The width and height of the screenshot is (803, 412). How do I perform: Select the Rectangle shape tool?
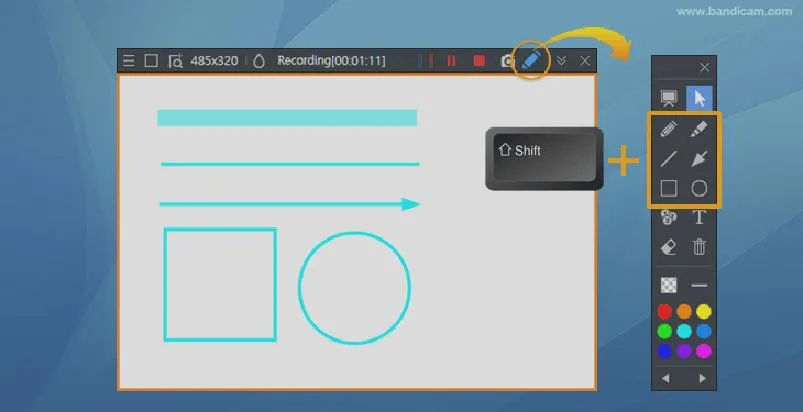pyautogui.click(x=668, y=188)
